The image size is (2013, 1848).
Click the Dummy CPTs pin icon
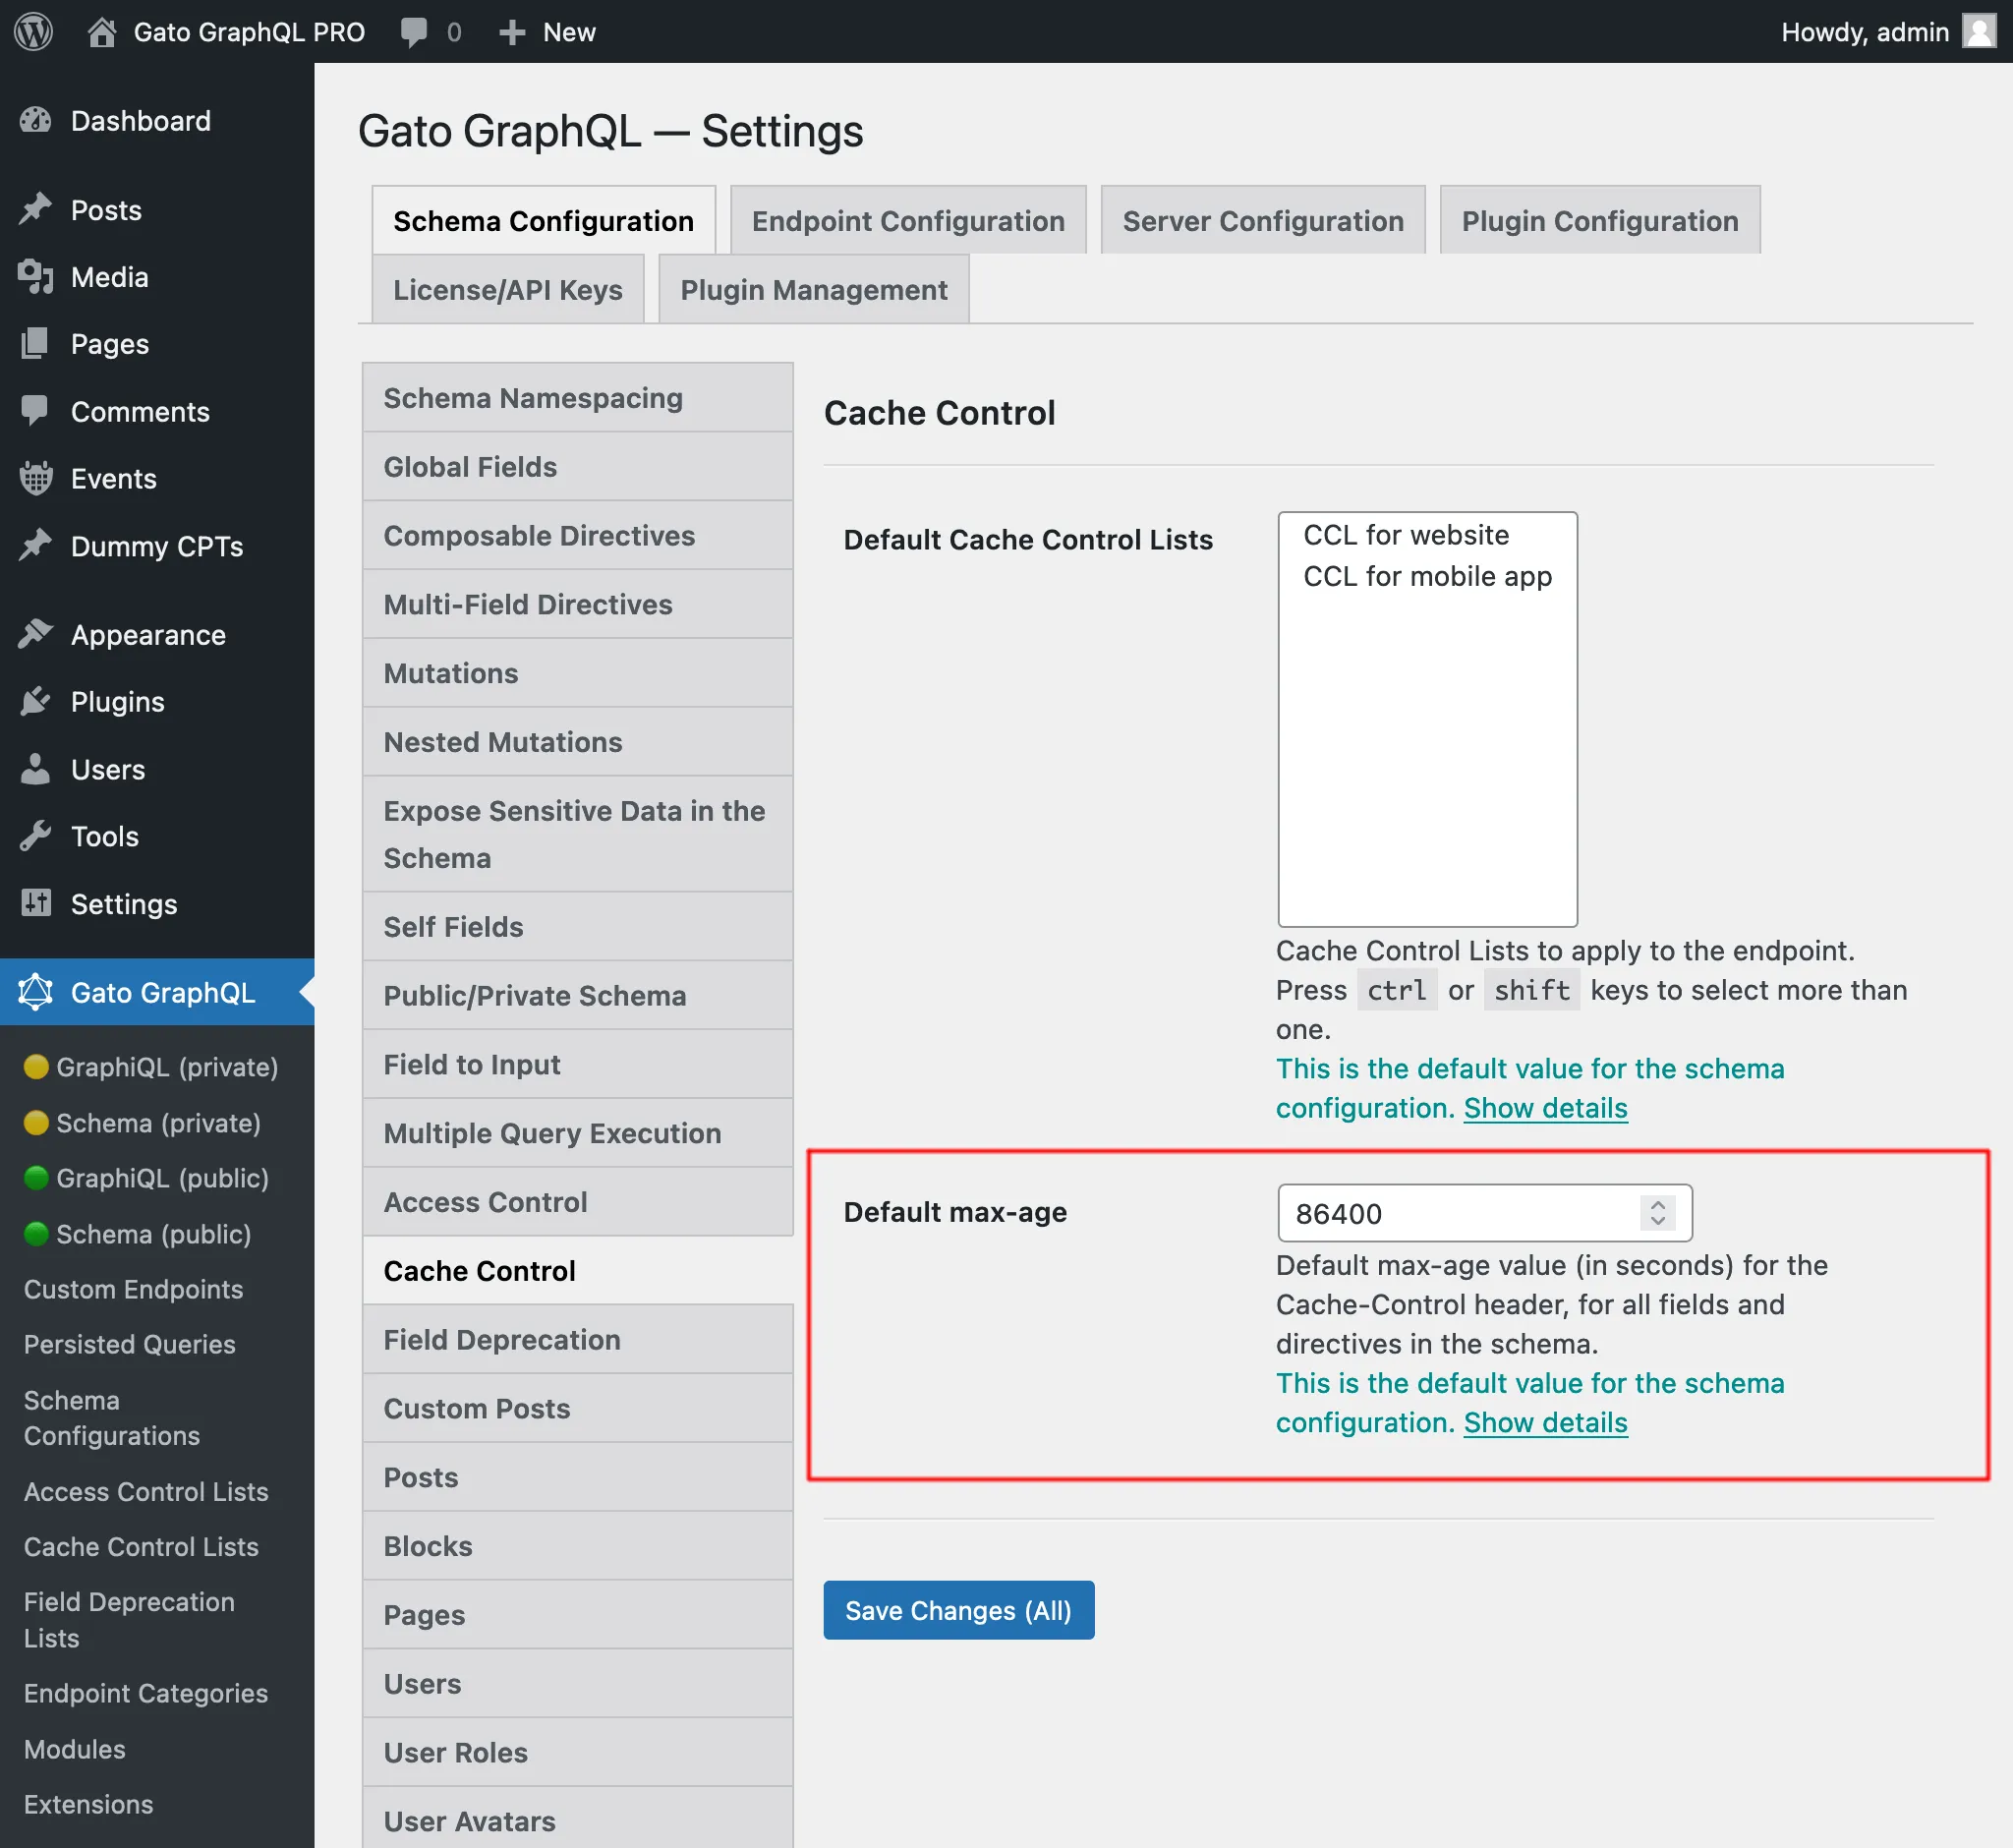pos(35,546)
